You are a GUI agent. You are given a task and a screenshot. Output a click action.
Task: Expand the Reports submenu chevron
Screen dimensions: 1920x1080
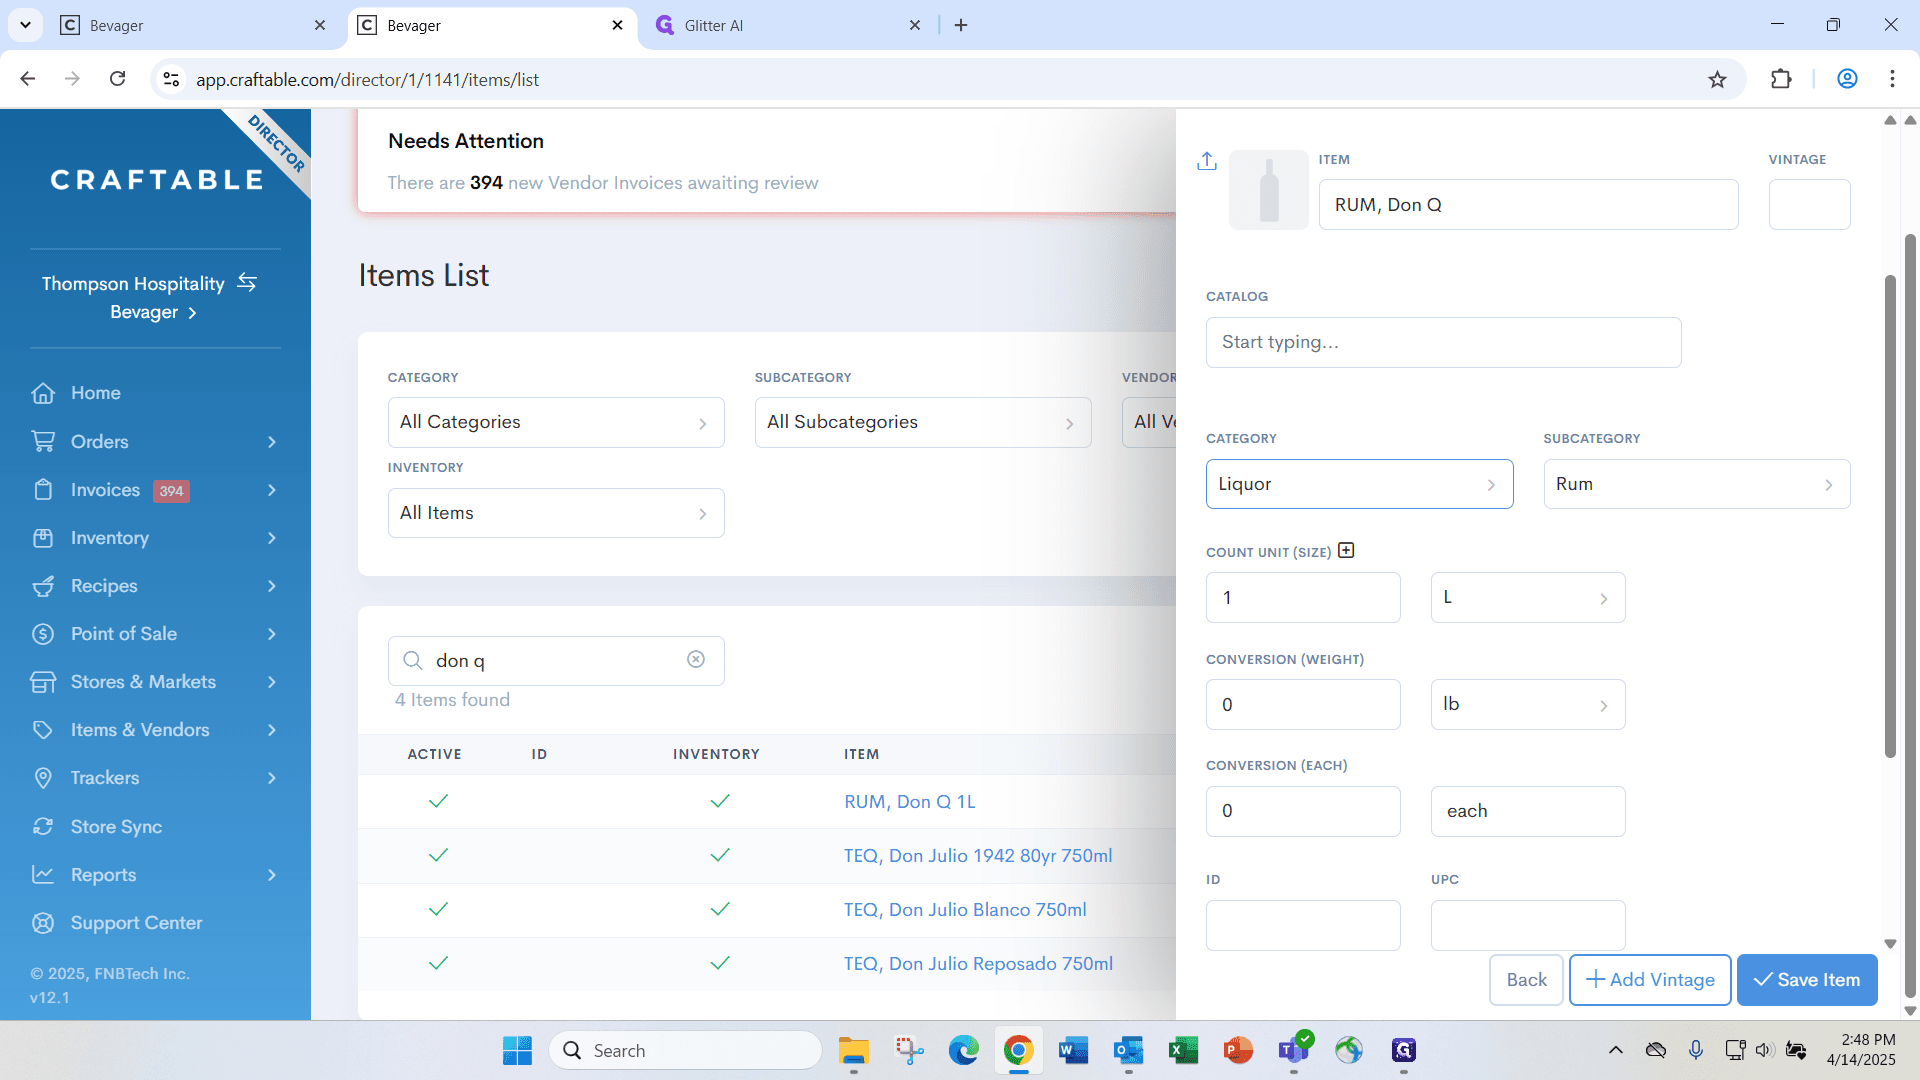[x=271, y=875]
